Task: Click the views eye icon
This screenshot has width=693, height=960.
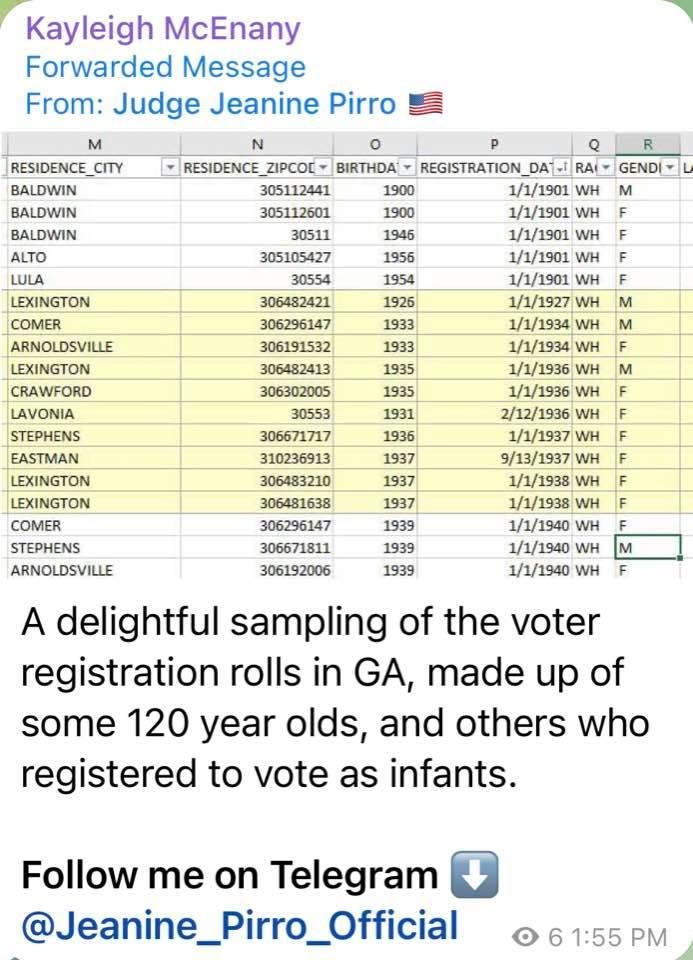Action: (526, 937)
